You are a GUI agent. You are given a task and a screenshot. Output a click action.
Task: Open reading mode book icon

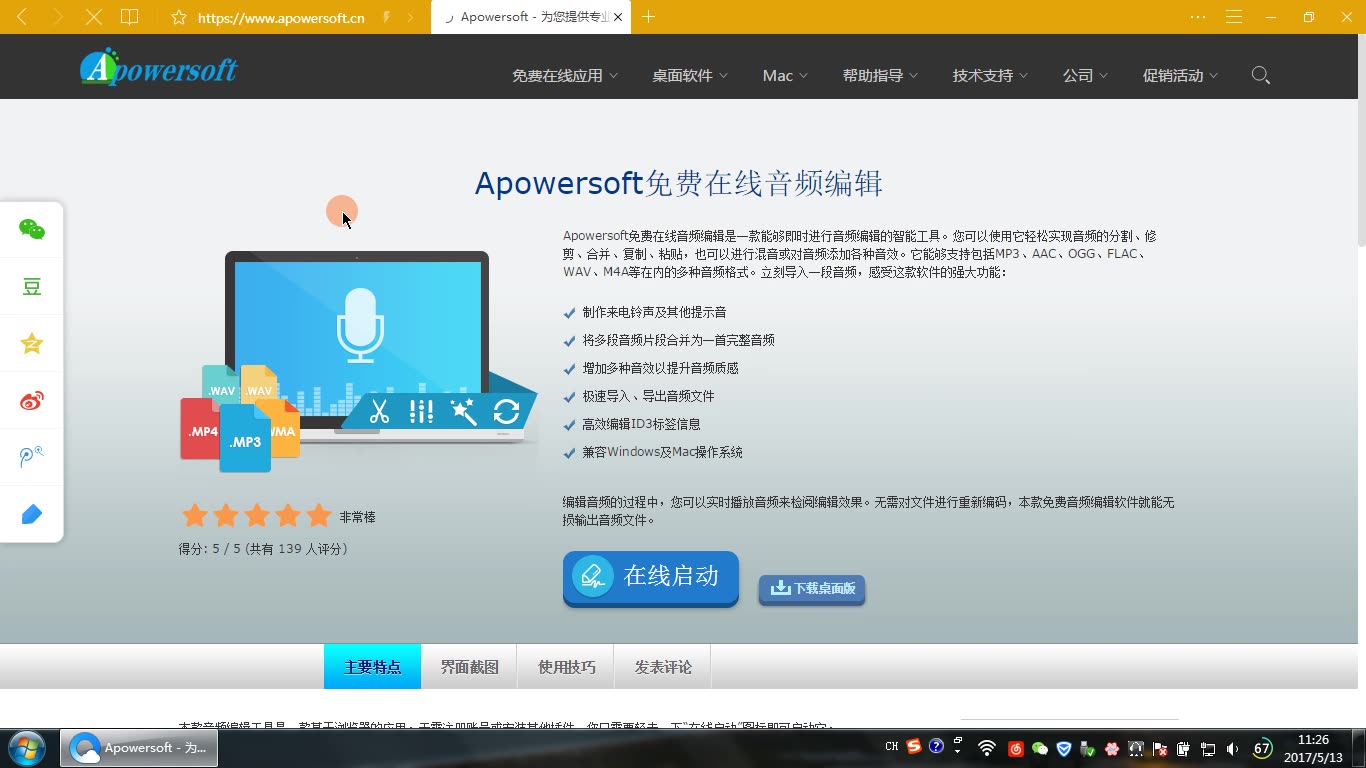[129, 17]
